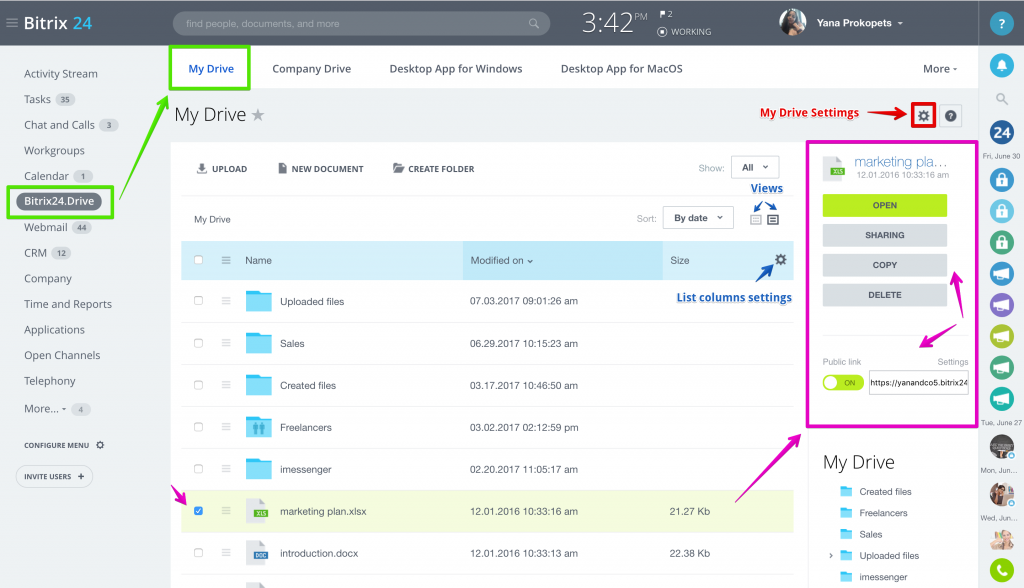1024x588 pixels.
Task: Star My Drive as a favorite
Action: point(258,115)
